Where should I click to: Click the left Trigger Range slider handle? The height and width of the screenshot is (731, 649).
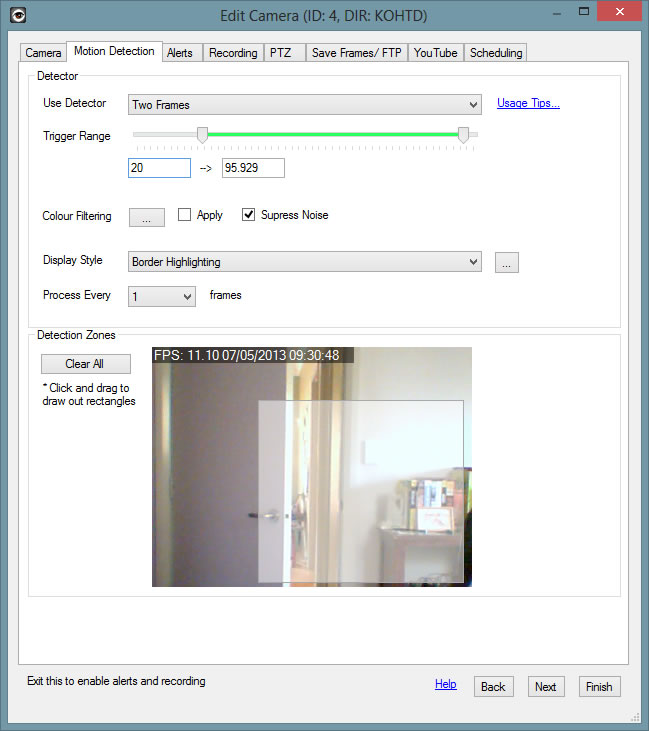[202, 135]
